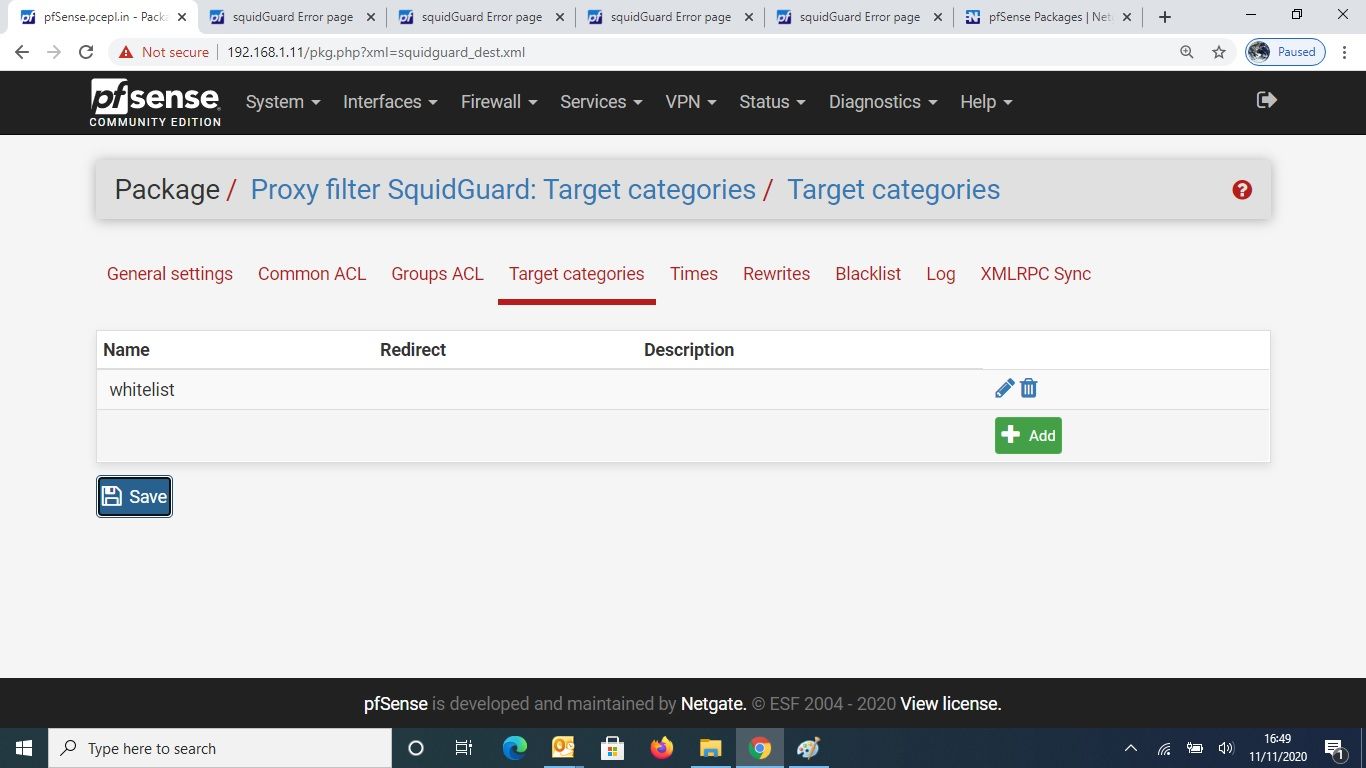Viewport: 1366px width, 768px height.
Task: Click the Not secure warning indicator
Action: point(164,52)
